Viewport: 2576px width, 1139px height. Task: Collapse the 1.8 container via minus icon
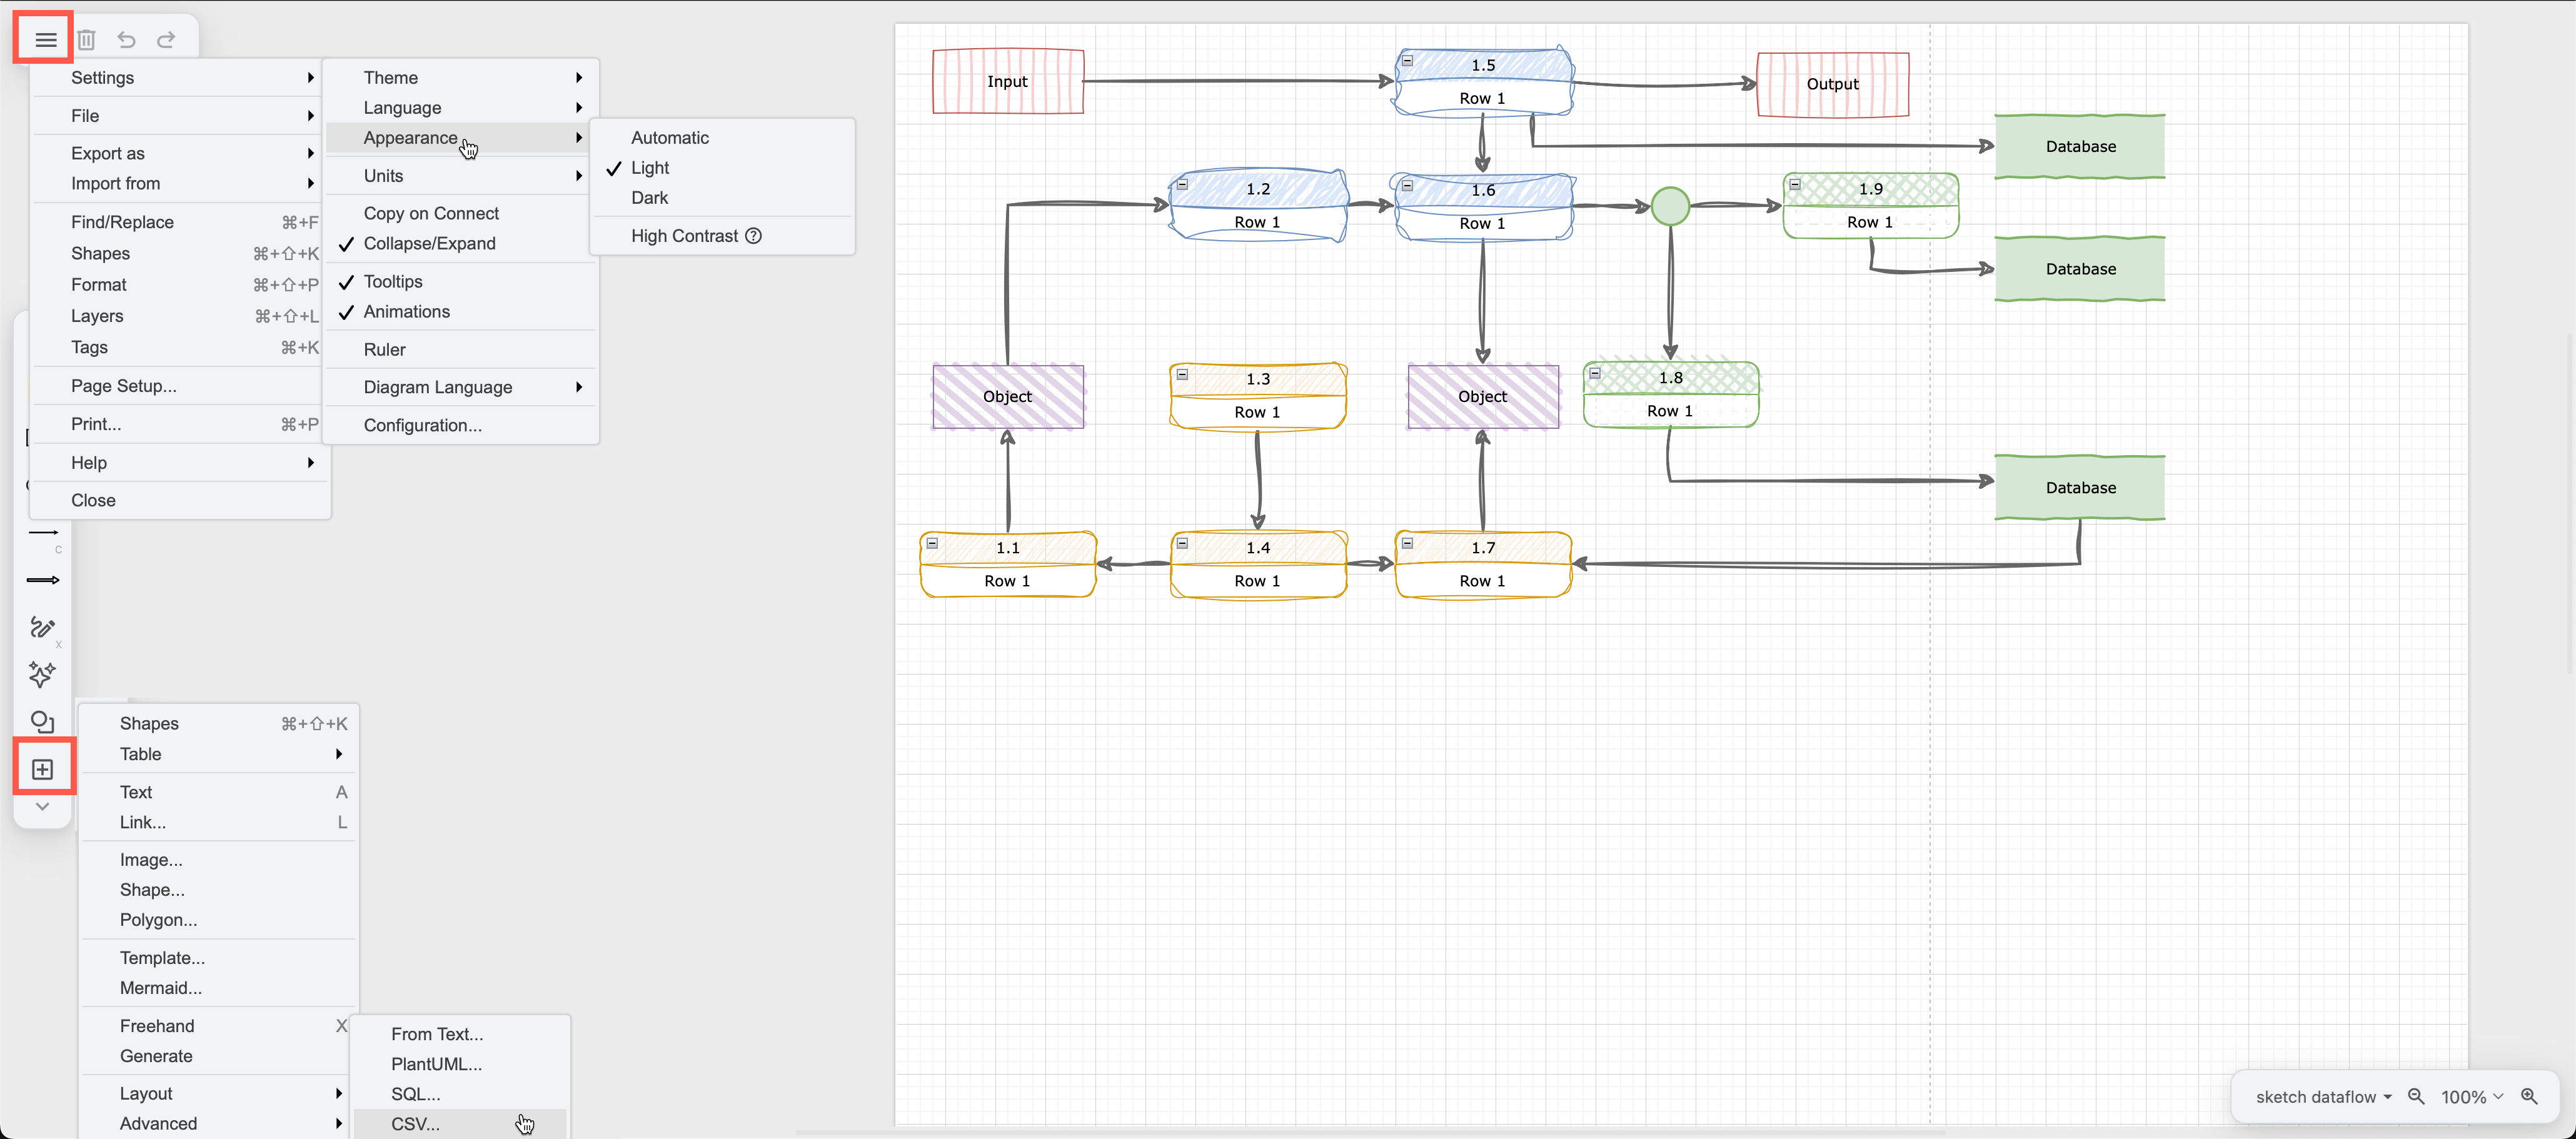coord(1595,374)
